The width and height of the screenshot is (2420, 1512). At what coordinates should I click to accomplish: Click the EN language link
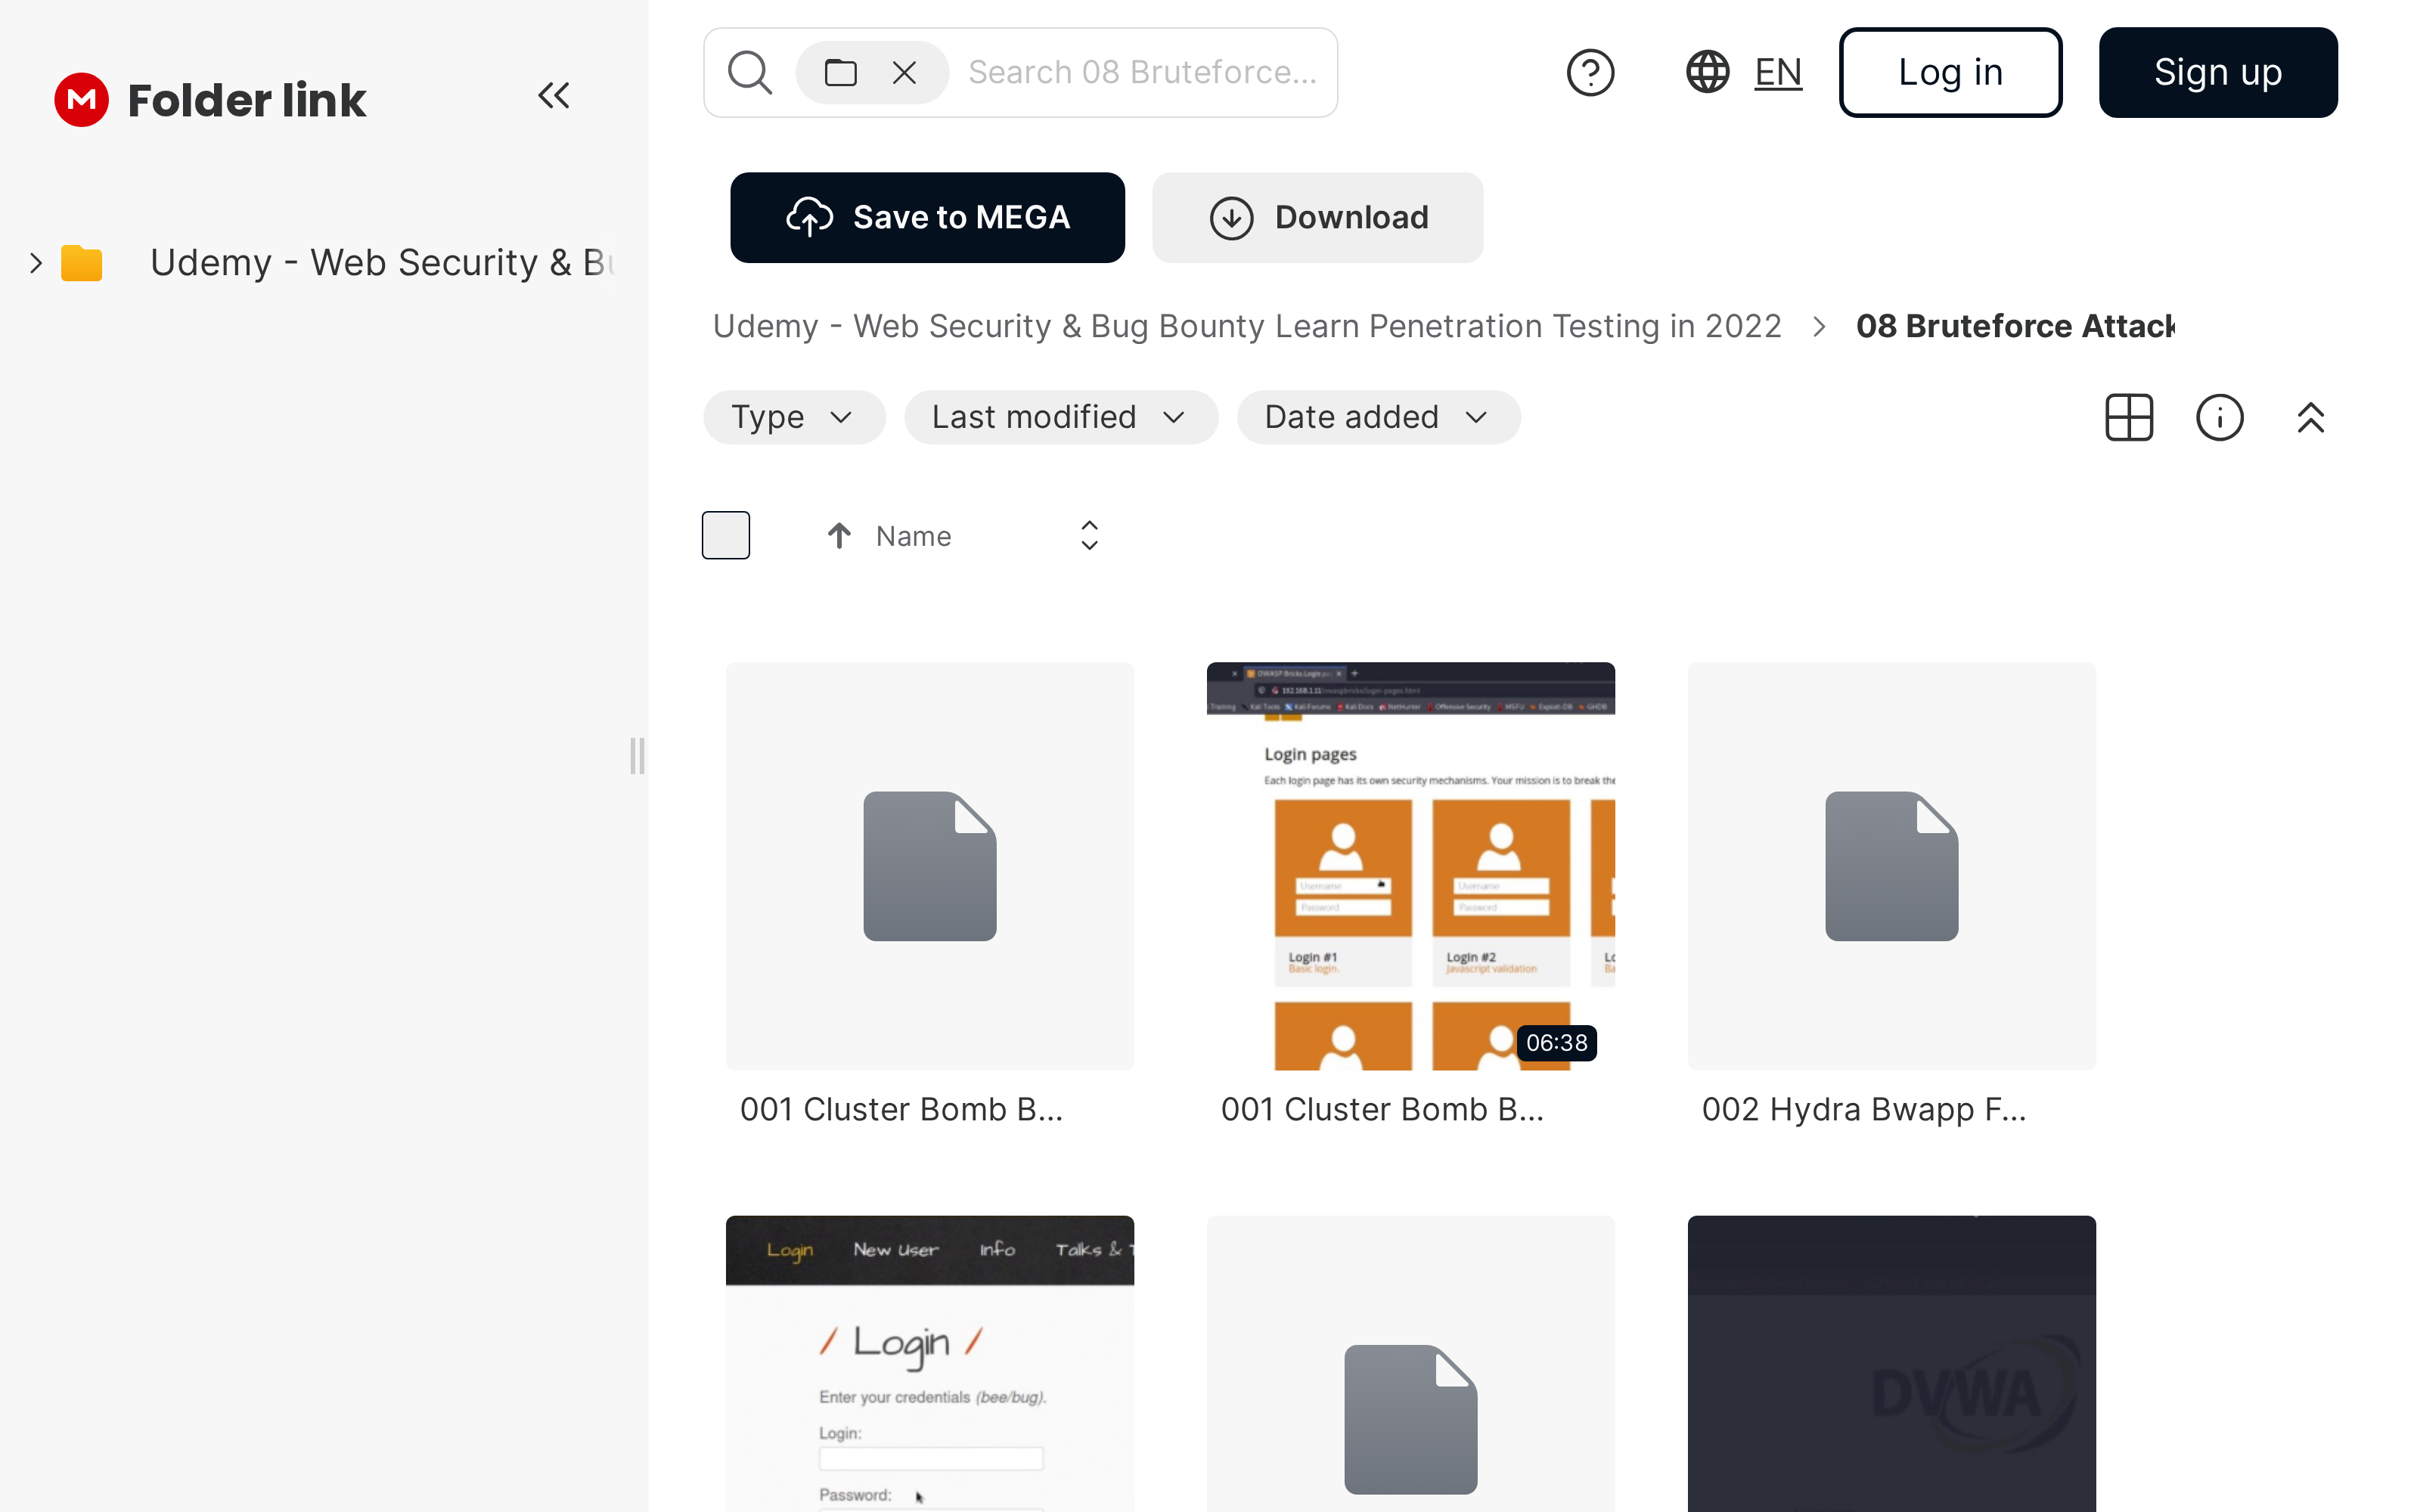1778,73
